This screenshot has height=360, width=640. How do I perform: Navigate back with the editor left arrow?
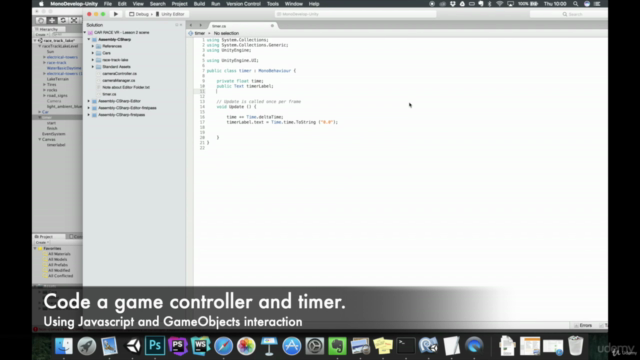click(x=191, y=25)
